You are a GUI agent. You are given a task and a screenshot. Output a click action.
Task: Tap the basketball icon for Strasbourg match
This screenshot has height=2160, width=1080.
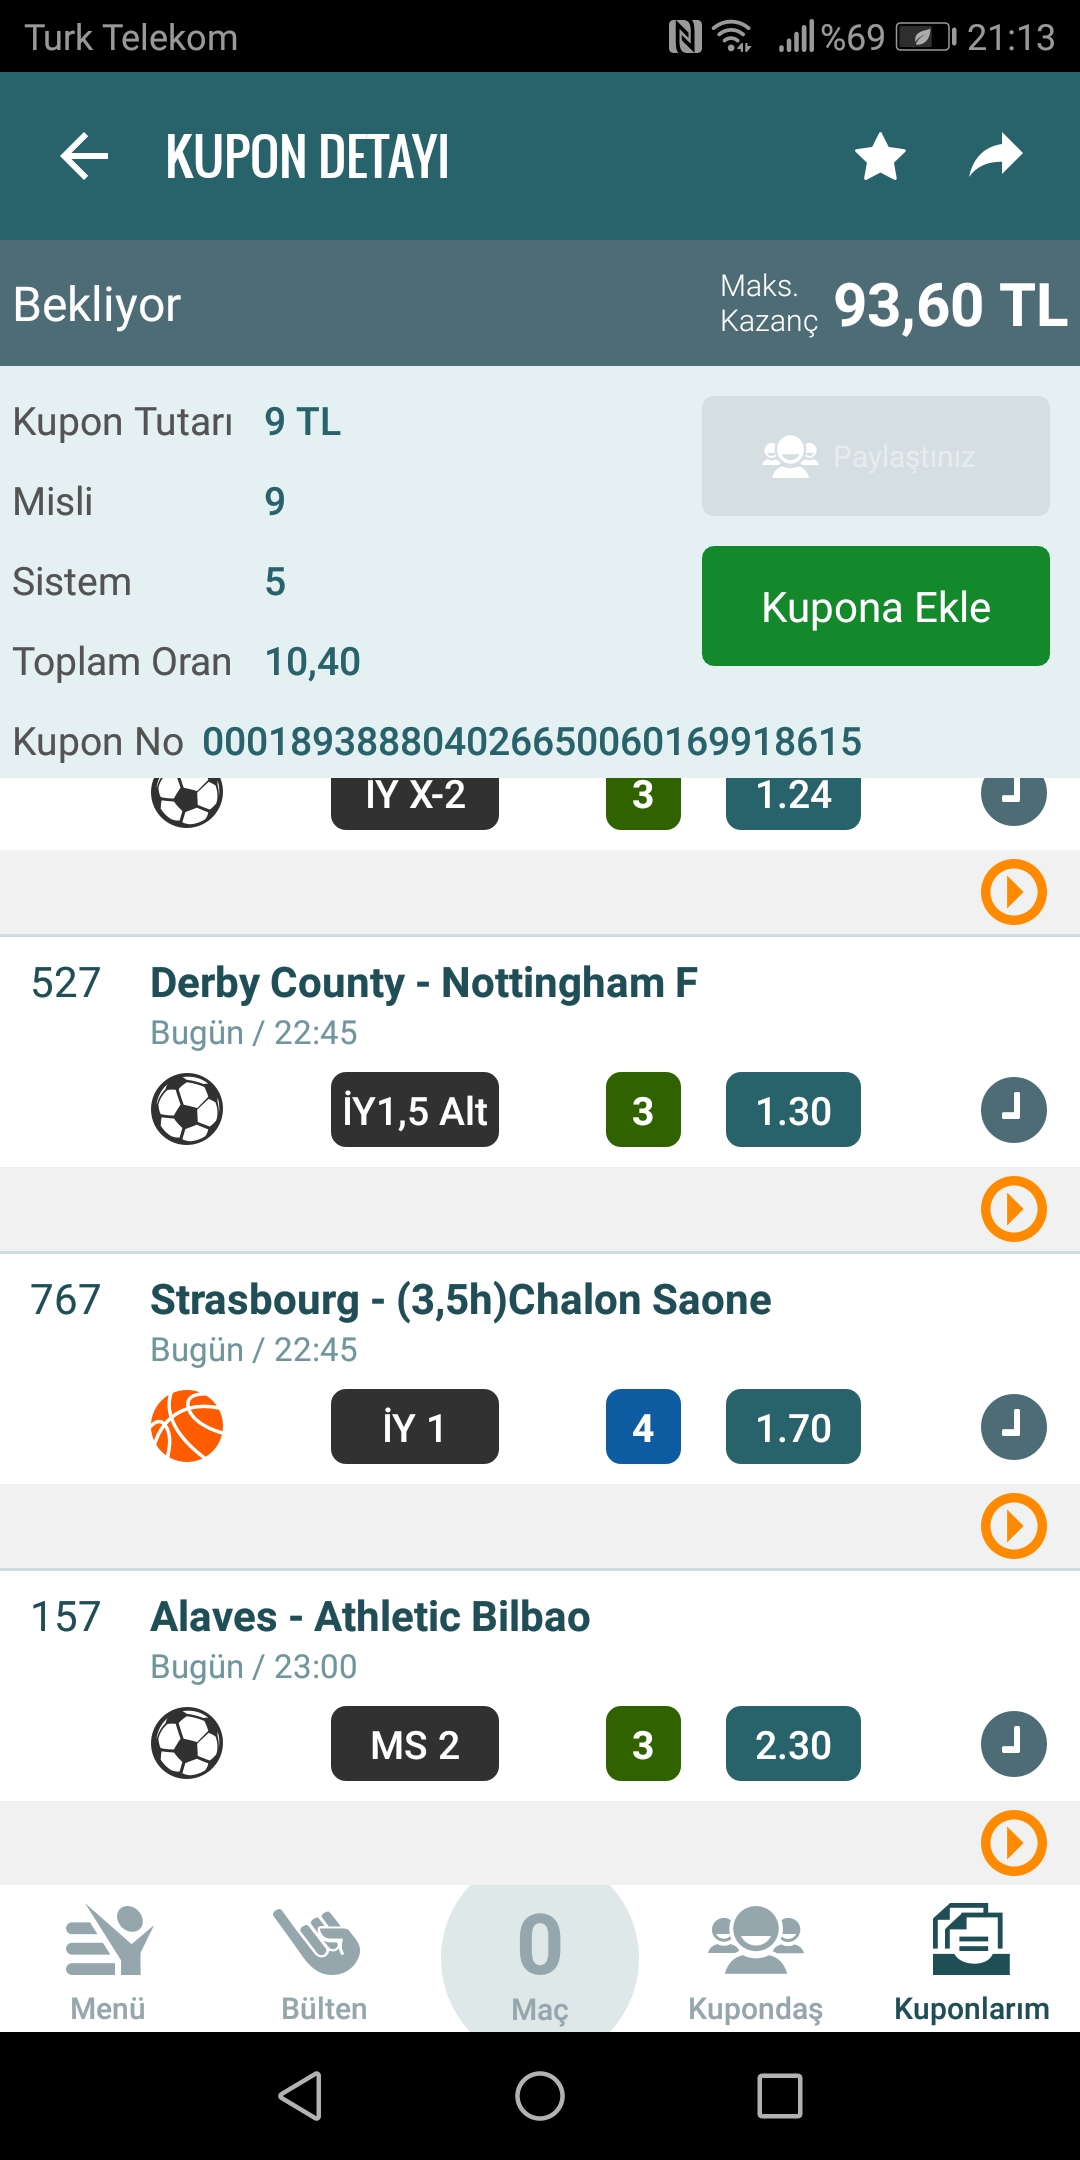(x=187, y=1426)
